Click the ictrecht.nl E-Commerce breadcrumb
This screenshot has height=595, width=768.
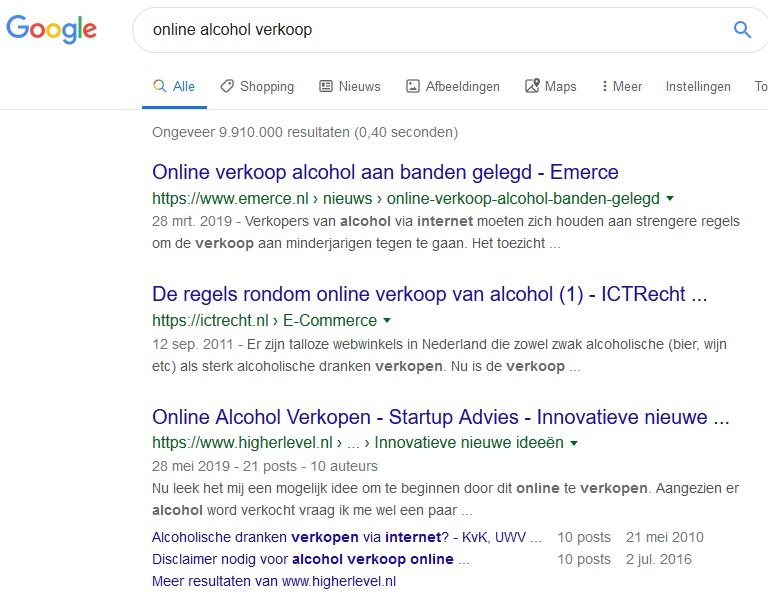click(x=264, y=320)
